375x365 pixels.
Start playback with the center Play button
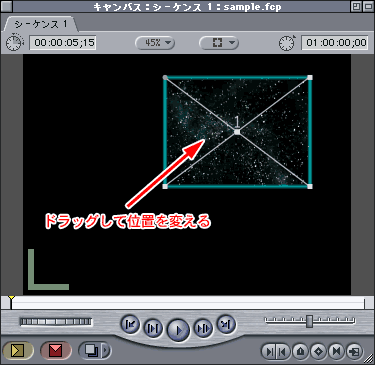pos(178,330)
